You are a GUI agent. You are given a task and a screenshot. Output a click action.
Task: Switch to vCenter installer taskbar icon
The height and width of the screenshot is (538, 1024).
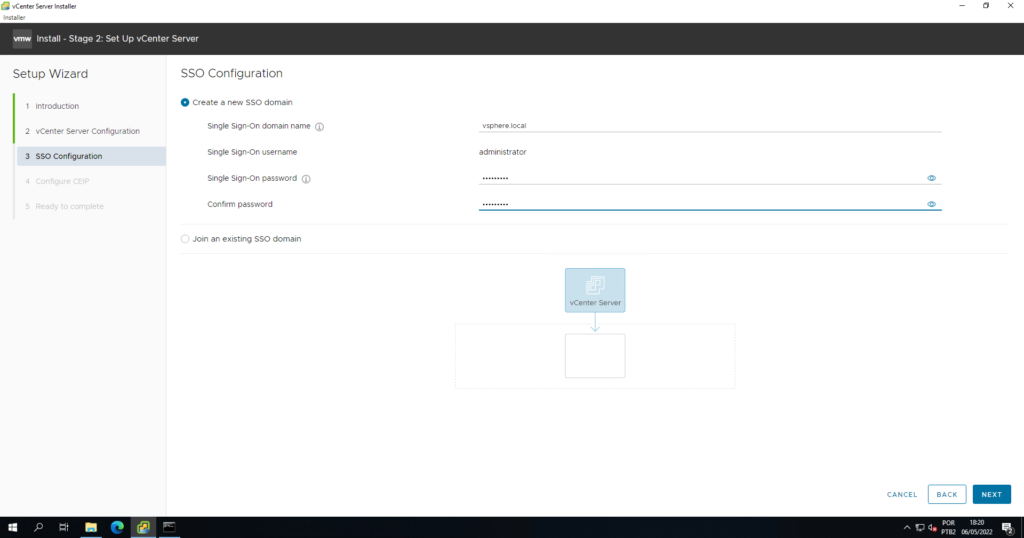pyautogui.click(x=143, y=527)
